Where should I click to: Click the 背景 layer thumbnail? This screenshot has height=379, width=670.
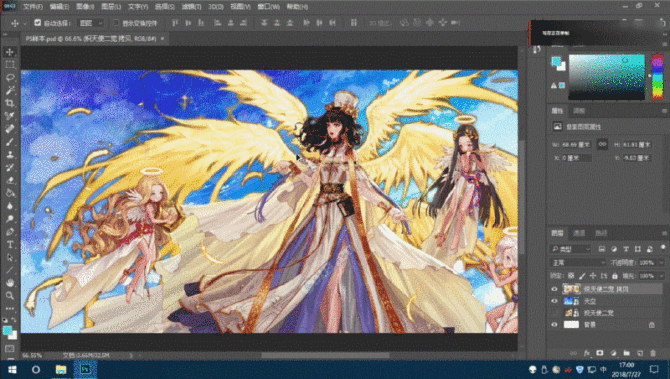[x=571, y=325]
